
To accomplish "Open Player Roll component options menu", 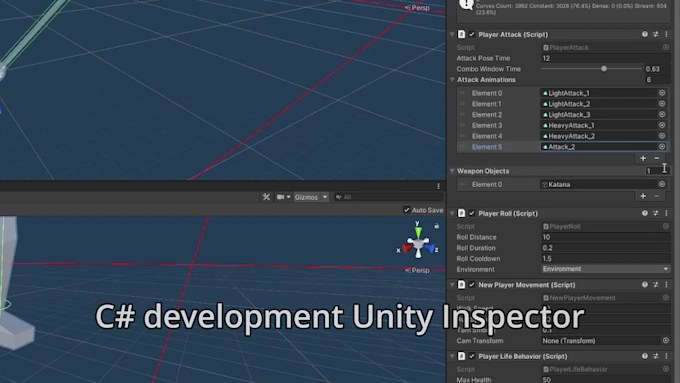I will click(666, 213).
